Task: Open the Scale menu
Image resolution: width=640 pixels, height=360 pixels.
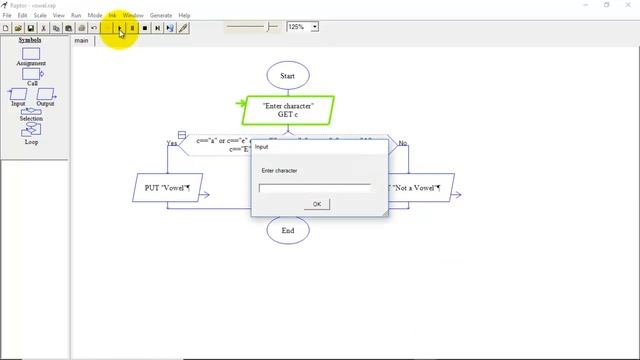Action: [x=40, y=15]
